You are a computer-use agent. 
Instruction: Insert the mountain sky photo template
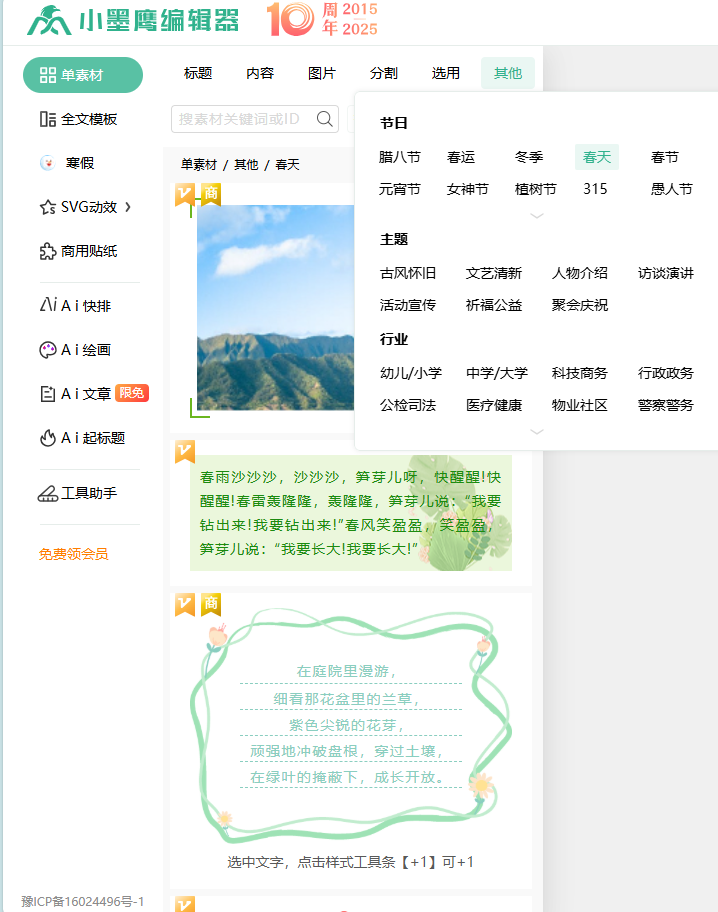coord(275,308)
